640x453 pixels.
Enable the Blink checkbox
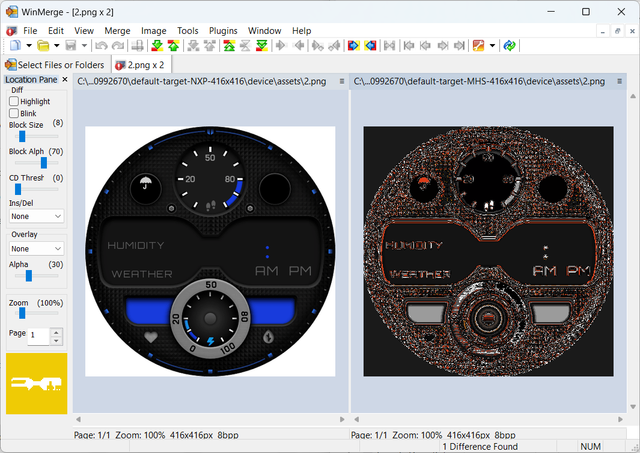click(14, 113)
